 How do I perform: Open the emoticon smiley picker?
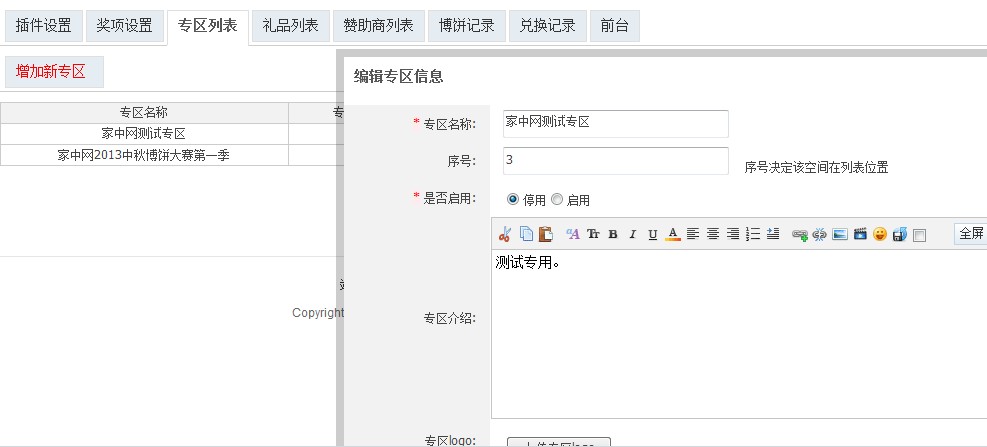pos(879,234)
